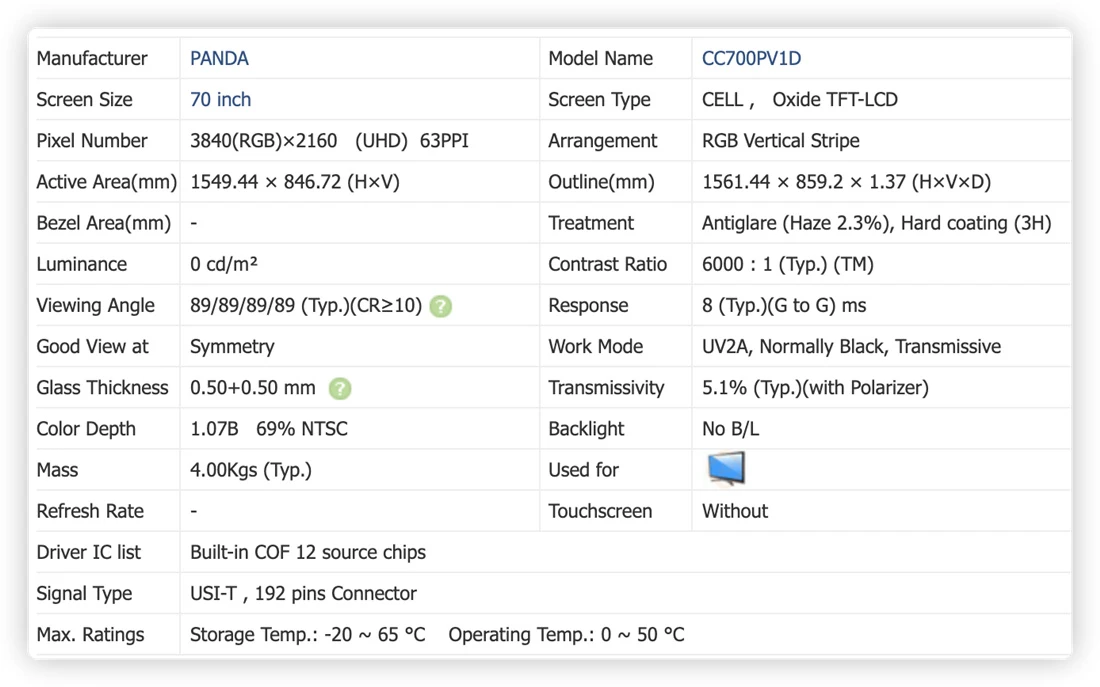Click the Work Mode label
This screenshot has width=1100, height=687.
tap(596, 347)
